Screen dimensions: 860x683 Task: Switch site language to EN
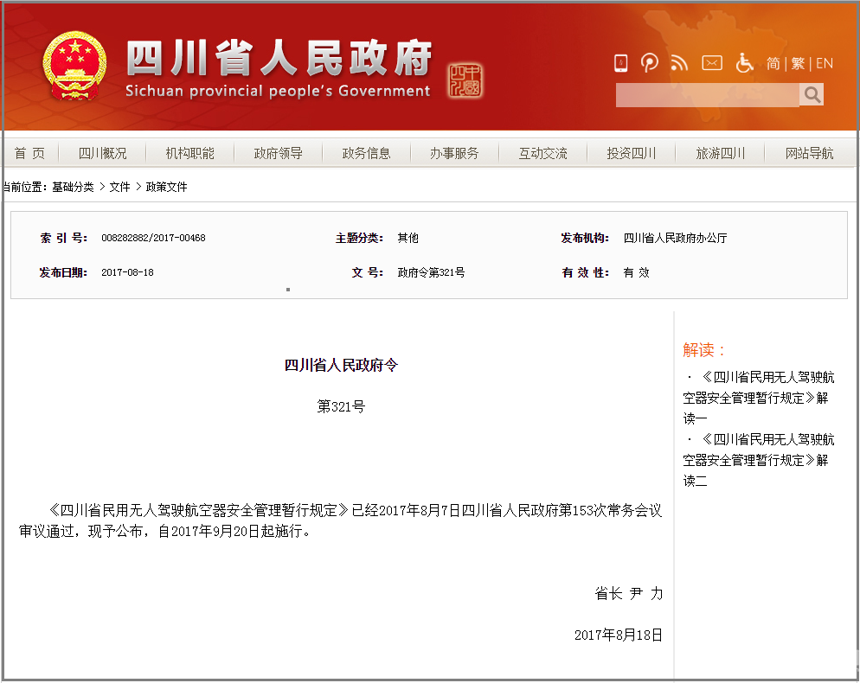[x=824, y=63]
